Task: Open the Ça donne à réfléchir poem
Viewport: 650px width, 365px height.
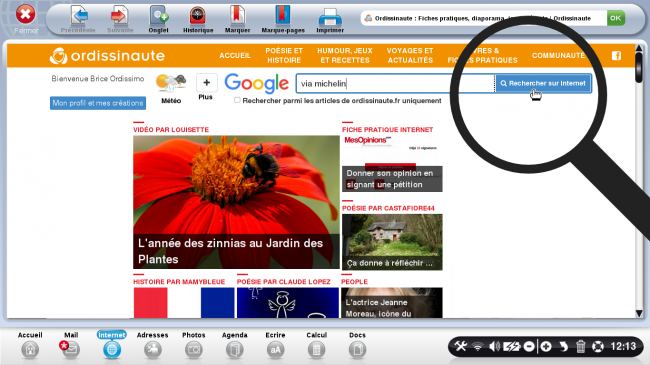Action: click(x=392, y=242)
